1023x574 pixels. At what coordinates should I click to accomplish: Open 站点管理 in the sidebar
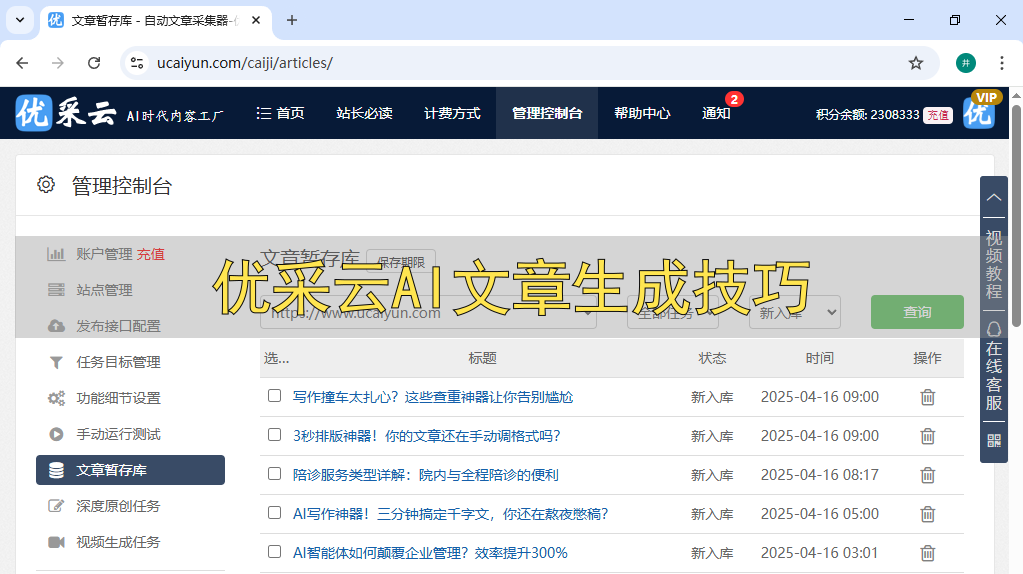[104, 290]
